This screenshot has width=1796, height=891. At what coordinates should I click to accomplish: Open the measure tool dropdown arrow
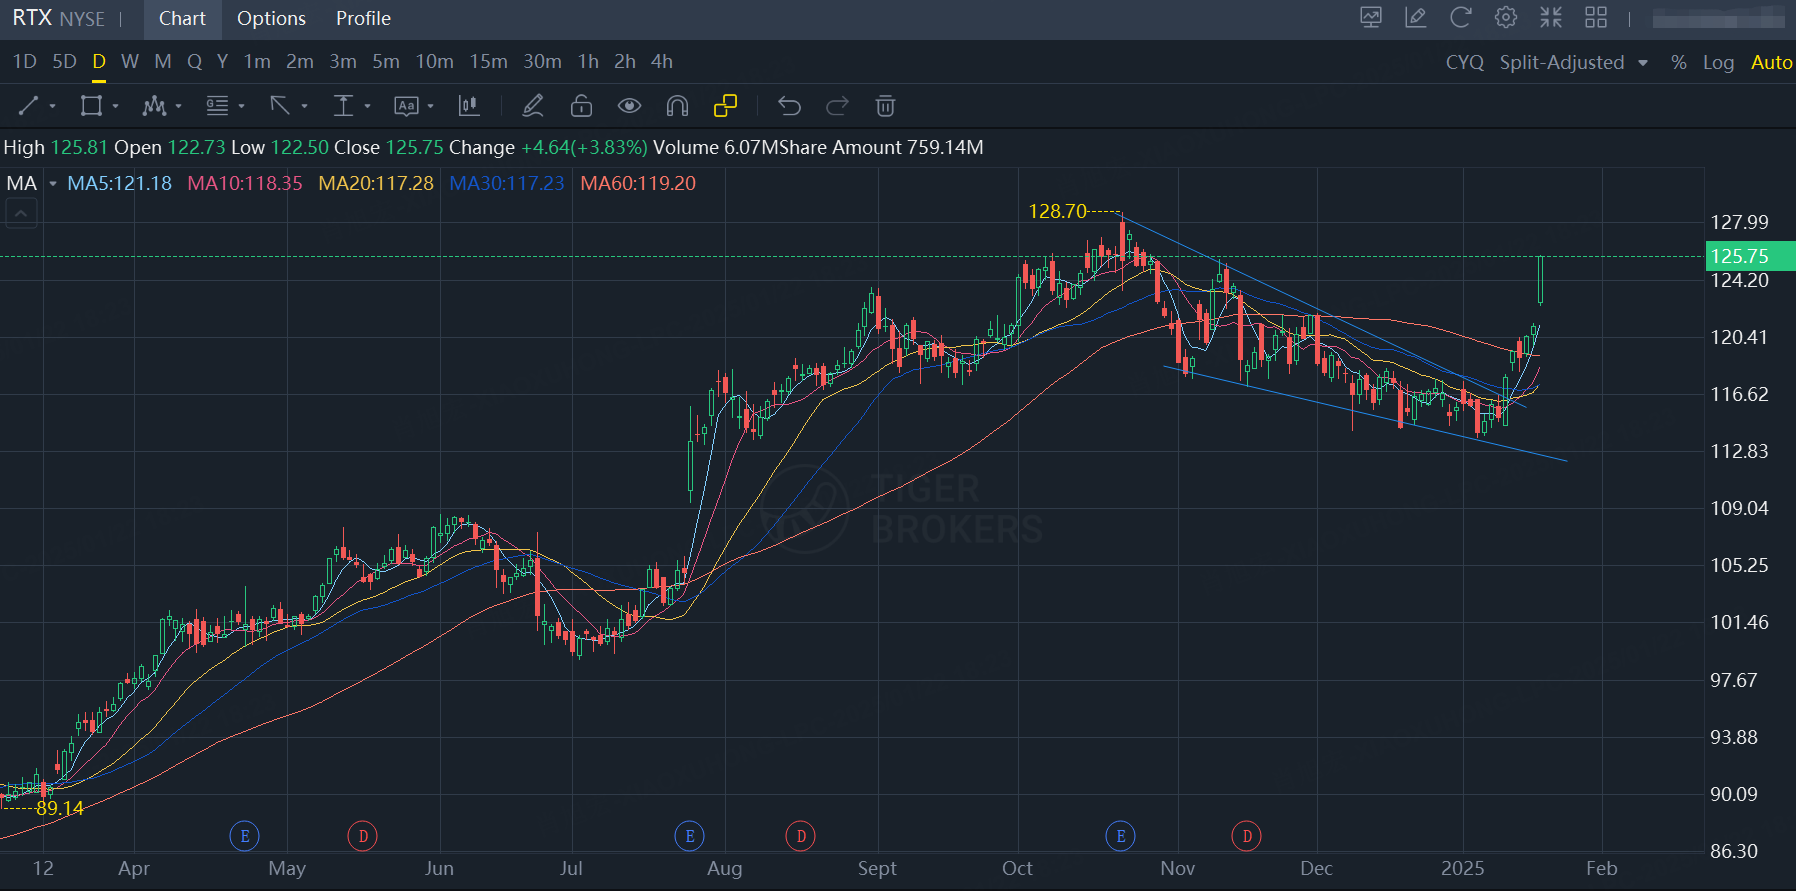point(368,106)
